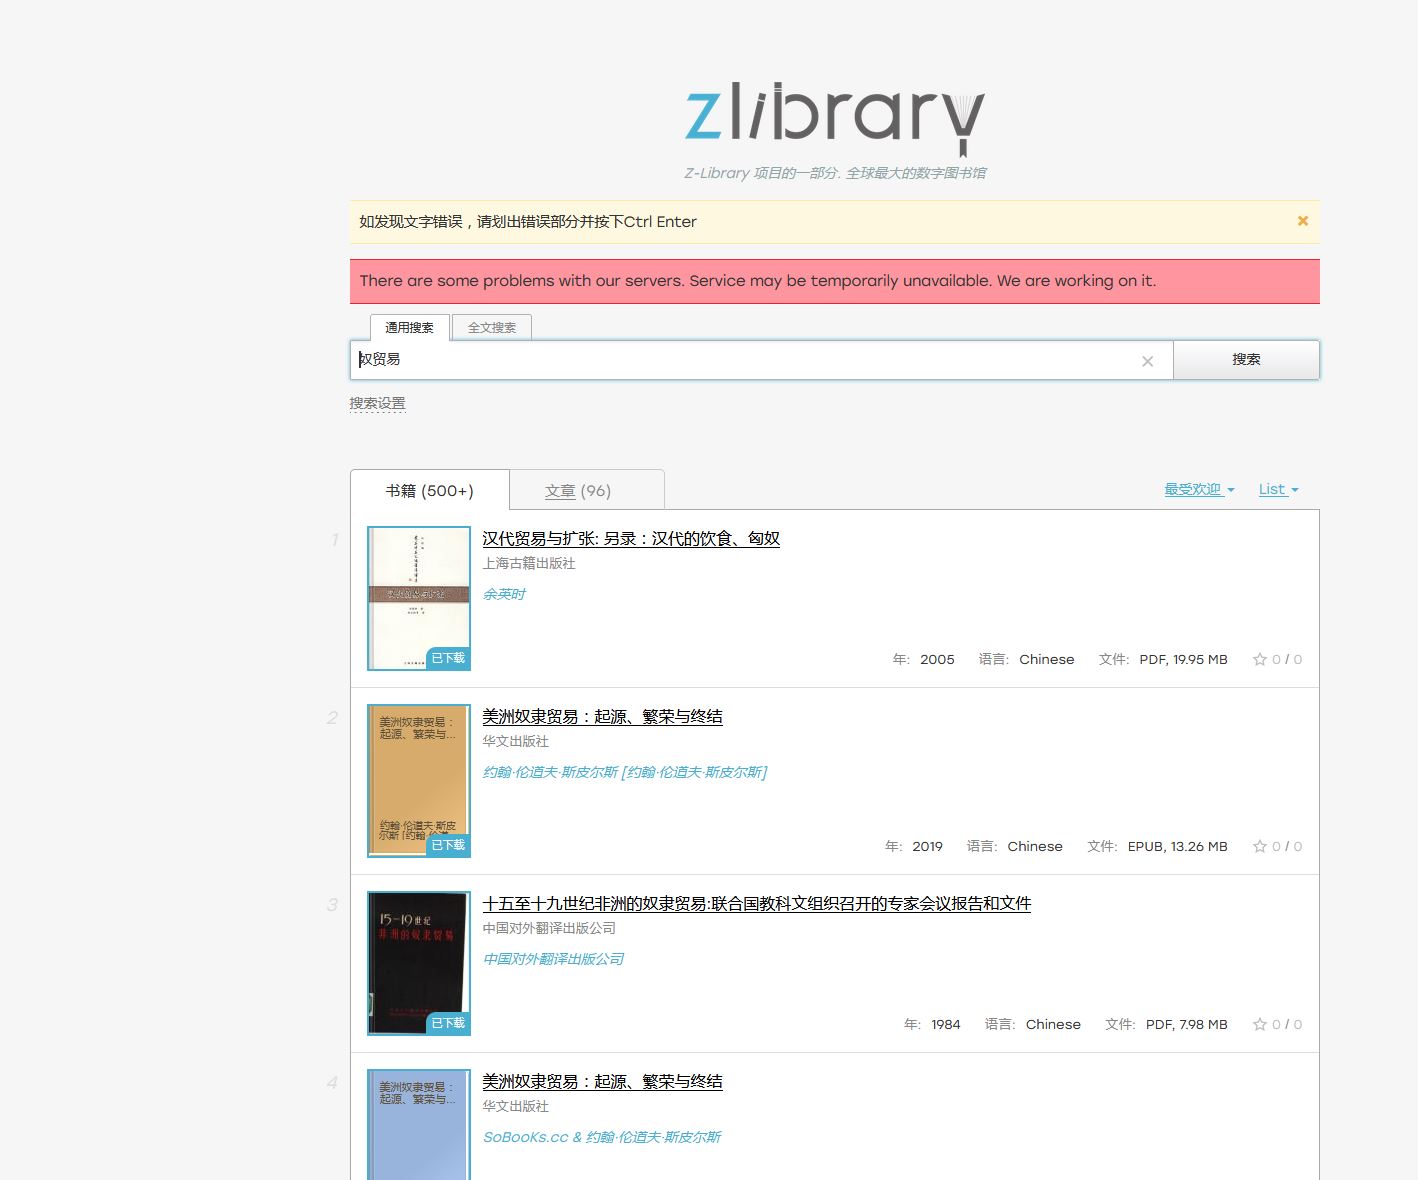Click the year value 1984
Screen dimensions: 1418x1180
click(945, 1024)
